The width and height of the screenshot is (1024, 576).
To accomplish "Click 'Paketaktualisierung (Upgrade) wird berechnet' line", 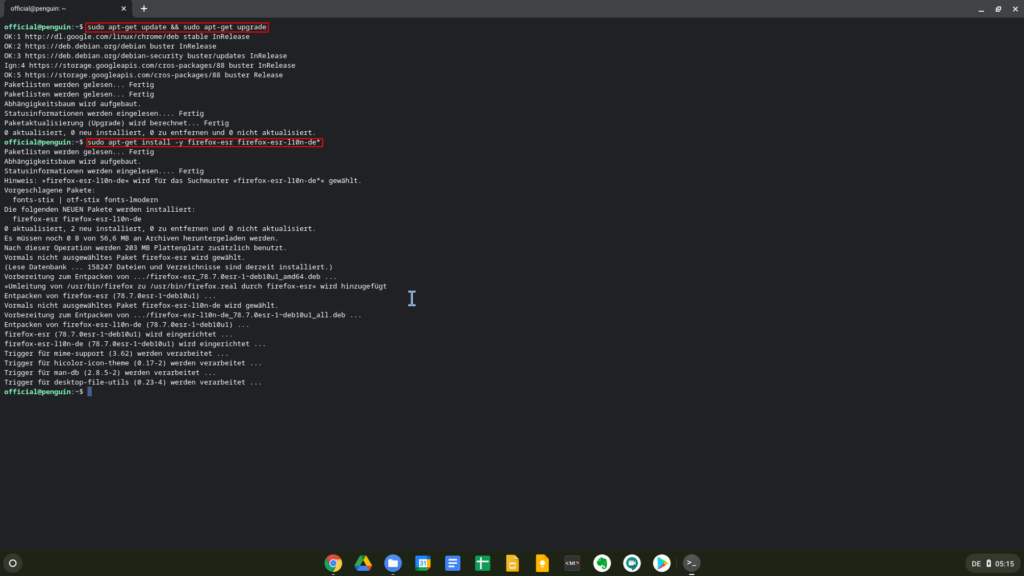I will pyautogui.click(x=116, y=123).
